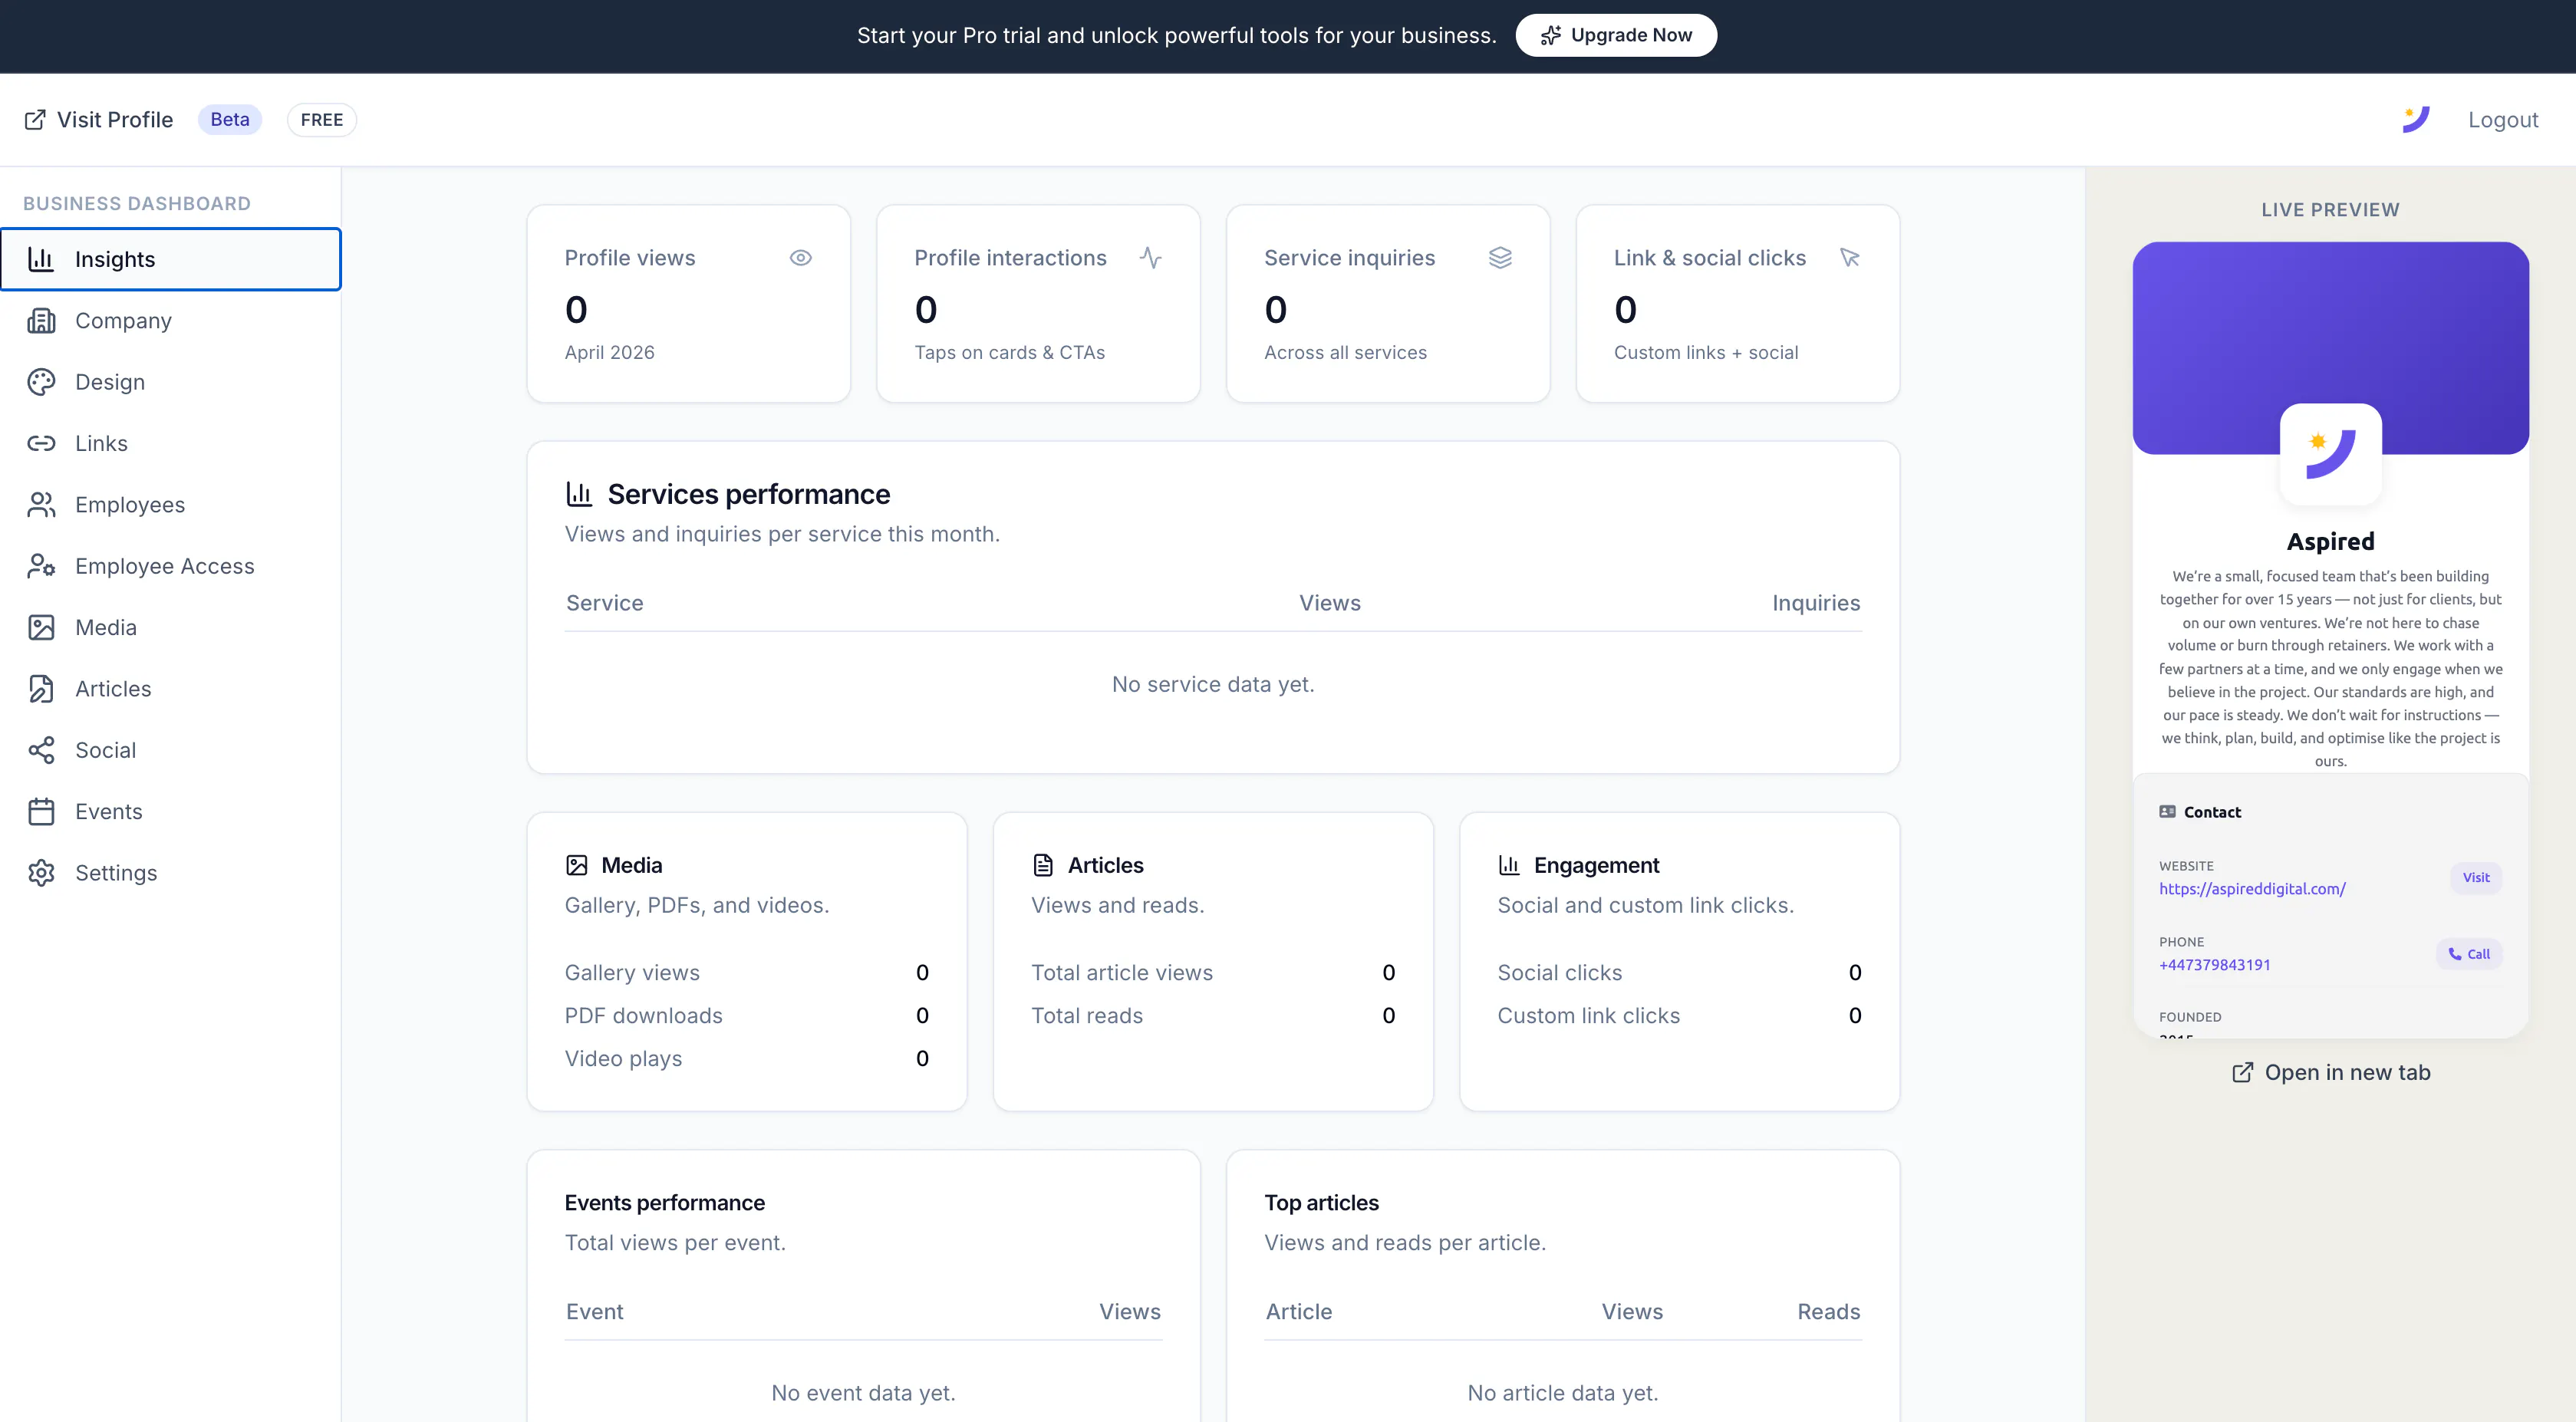The height and width of the screenshot is (1422, 2576).
Task: Click the Settings gear icon
Action: coord(41,873)
